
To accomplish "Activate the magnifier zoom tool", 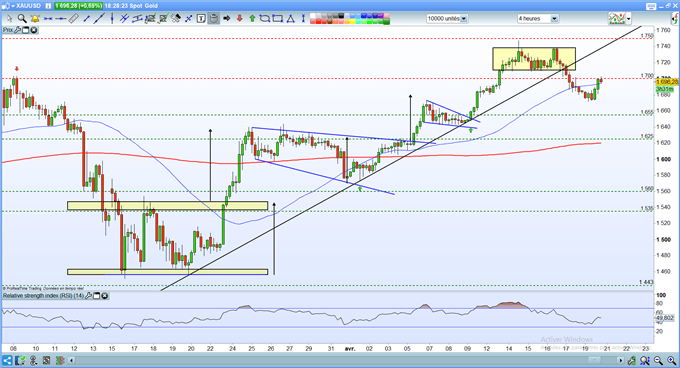I will coord(22,19).
